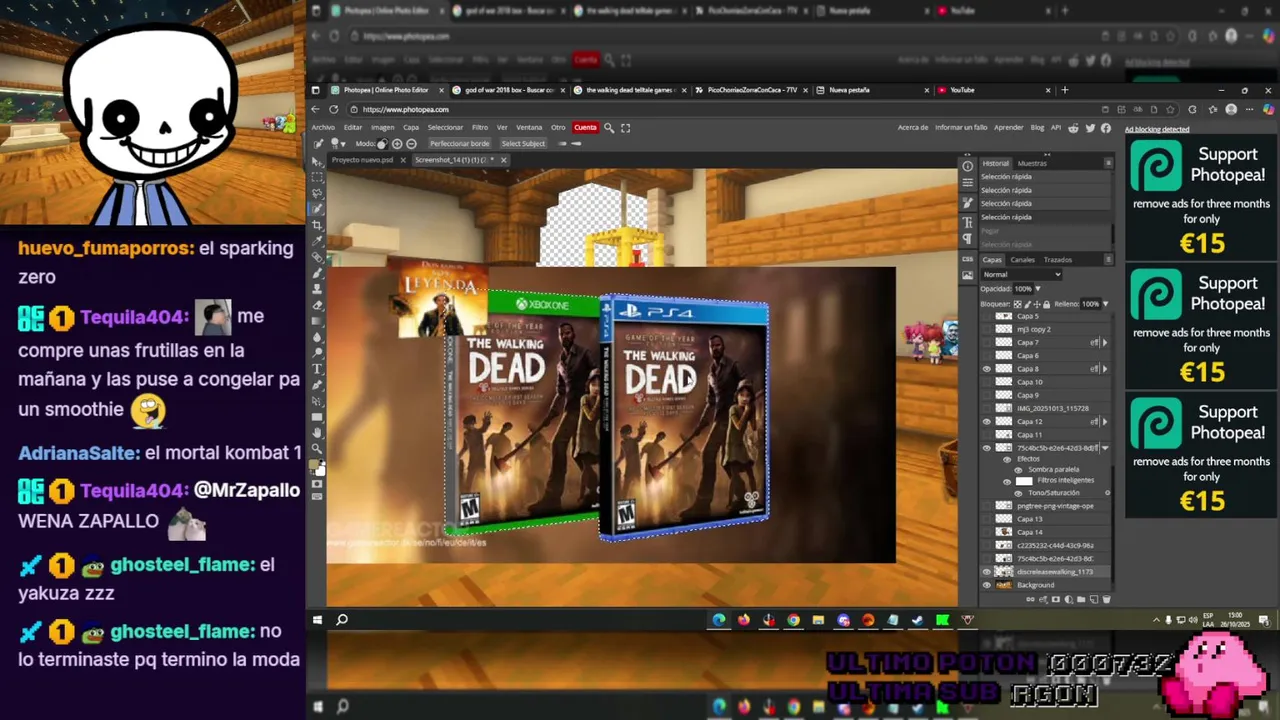Toggle Photopea fullscreen icon in menu bar

coord(625,128)
